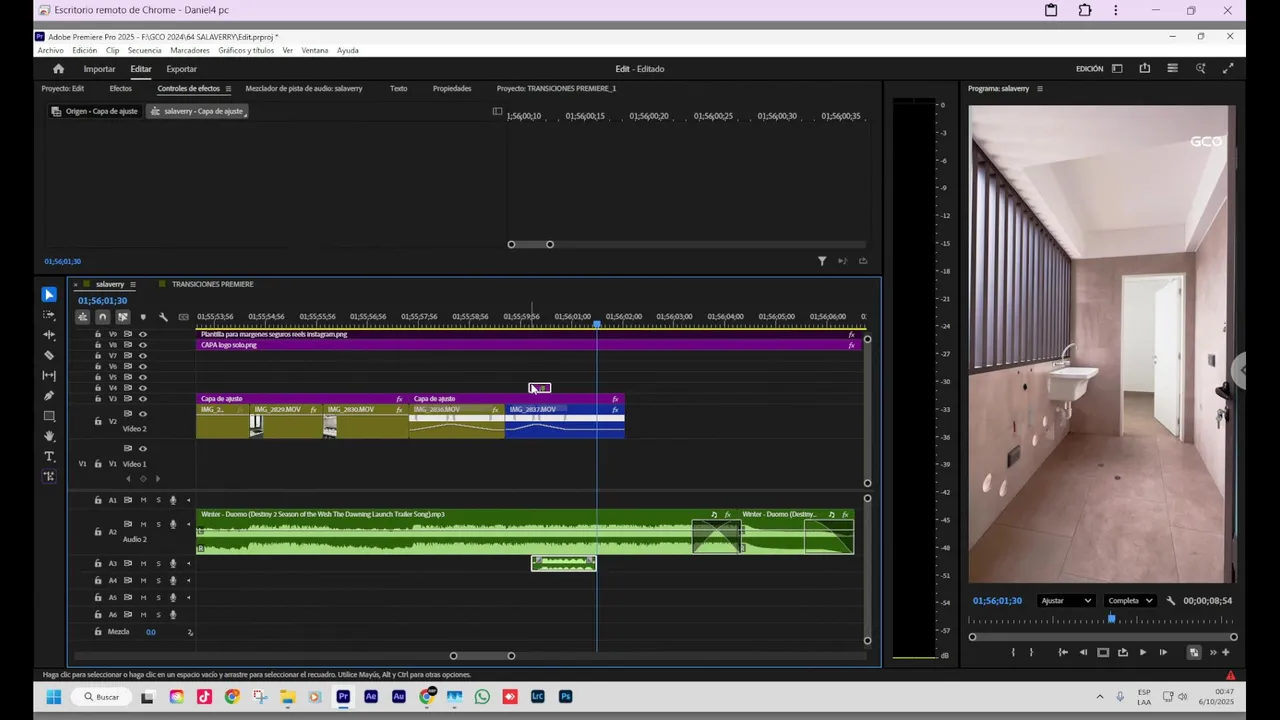Image resolution: width=1280 pixels, height=720 pixels.
Task: Open the Completa playback resolution dropdown
Action: click(x=1130, y=601)
